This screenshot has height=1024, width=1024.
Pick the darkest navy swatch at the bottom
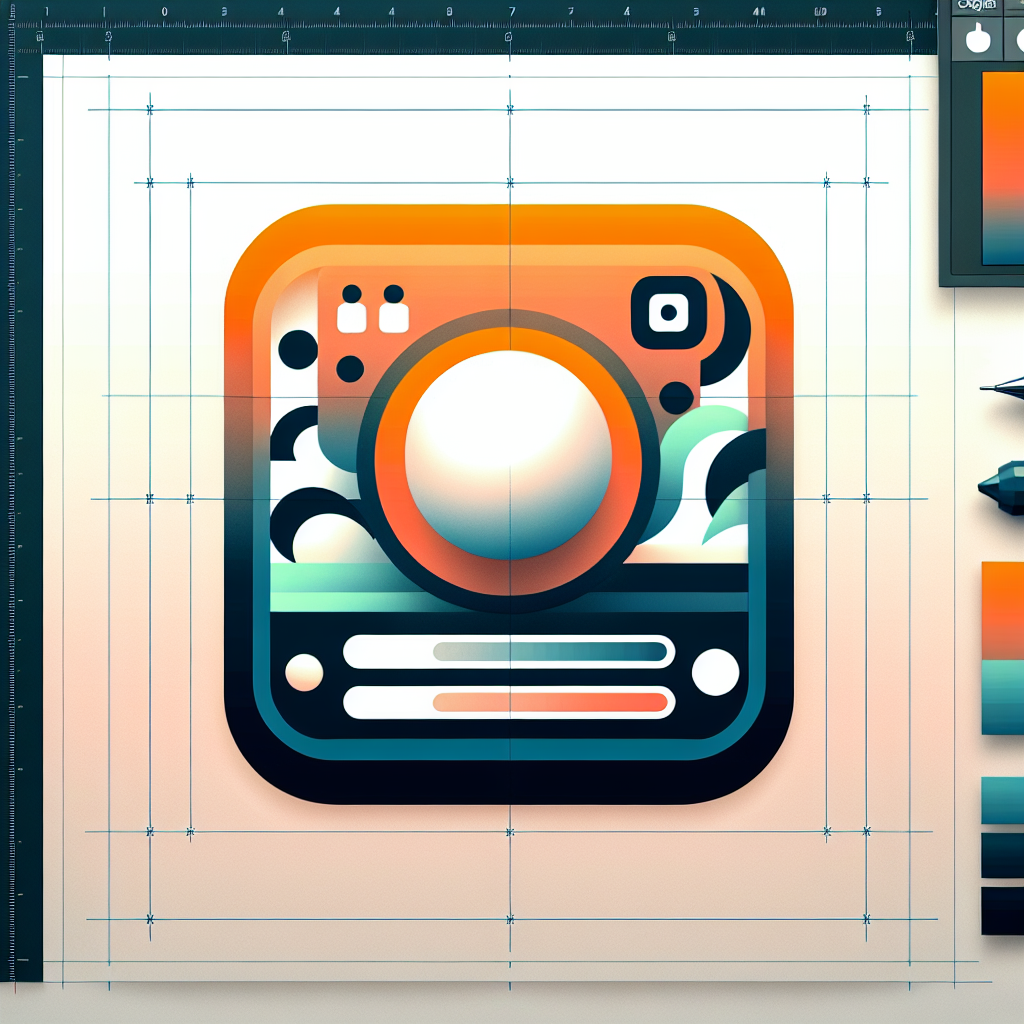(x=1002, y=910)
